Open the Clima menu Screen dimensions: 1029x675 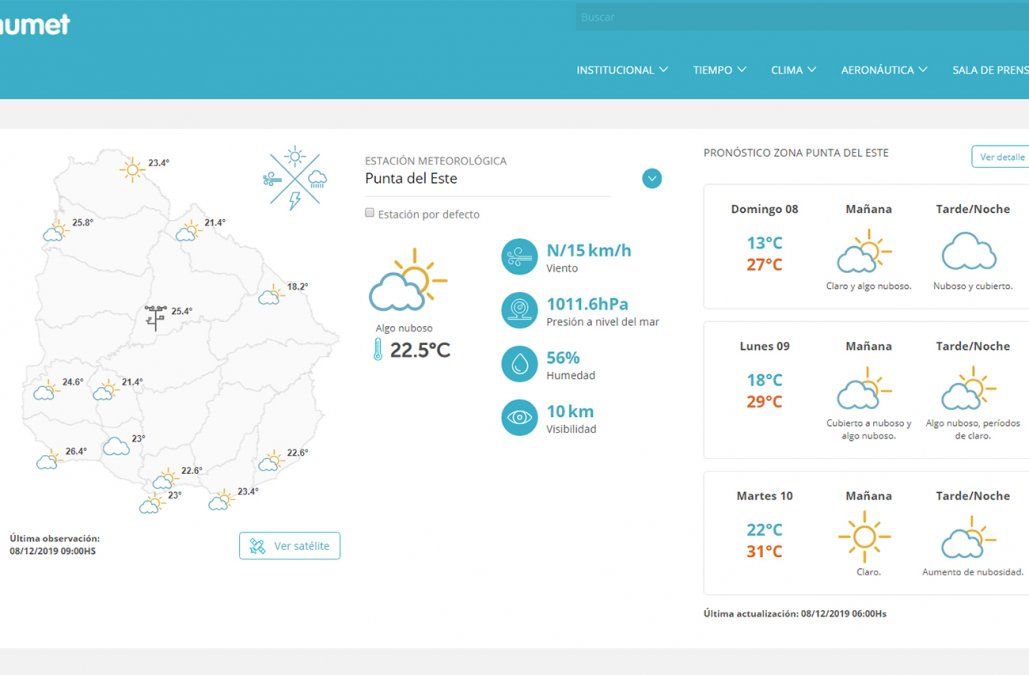[x=793, y=70]
